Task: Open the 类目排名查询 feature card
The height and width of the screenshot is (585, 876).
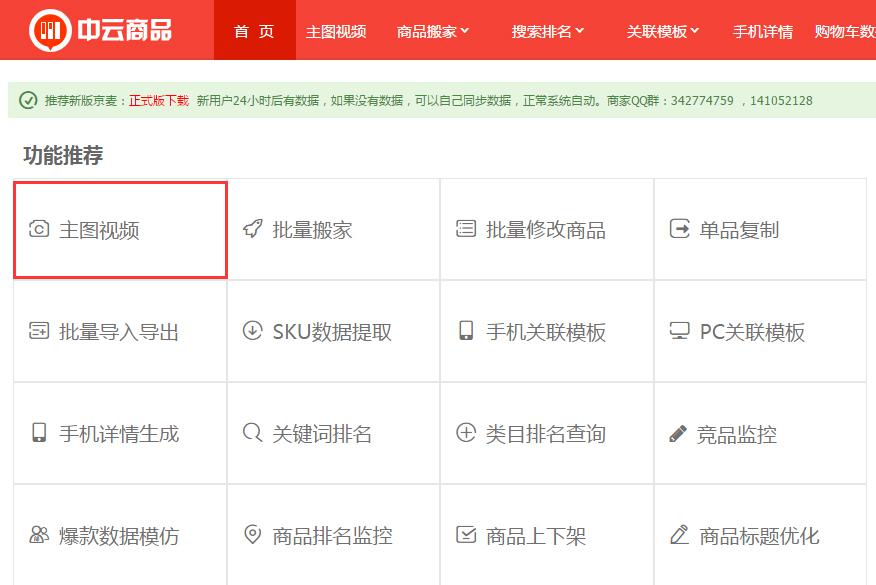Action: [x=547, y=434]
